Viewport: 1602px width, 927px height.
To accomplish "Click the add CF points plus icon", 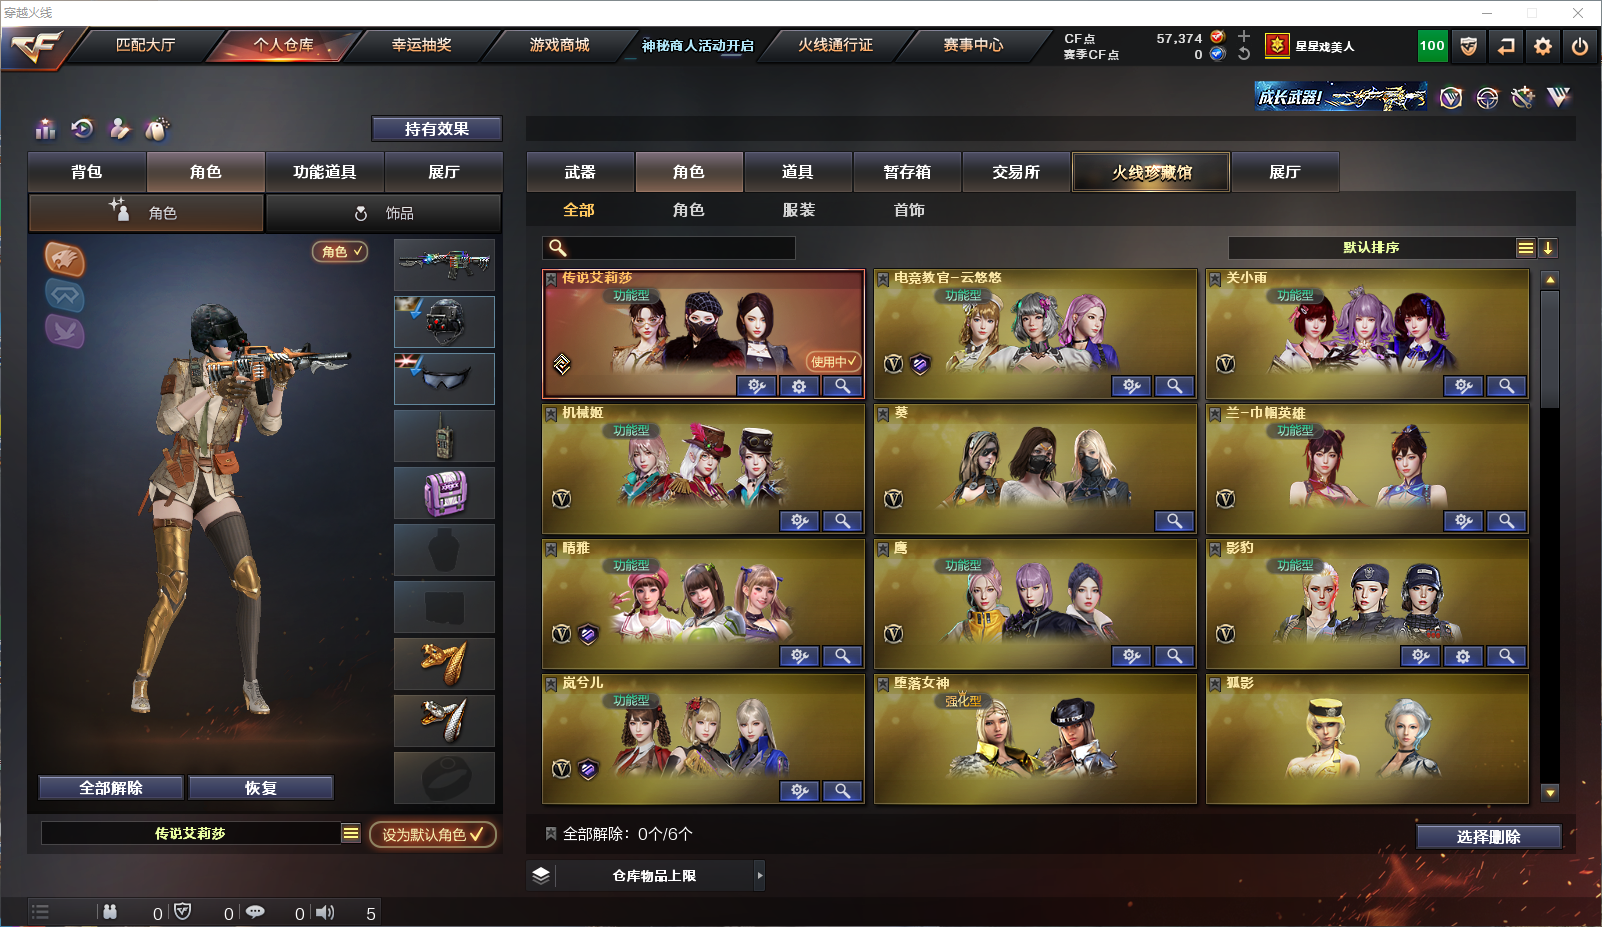I will 1244,37.
